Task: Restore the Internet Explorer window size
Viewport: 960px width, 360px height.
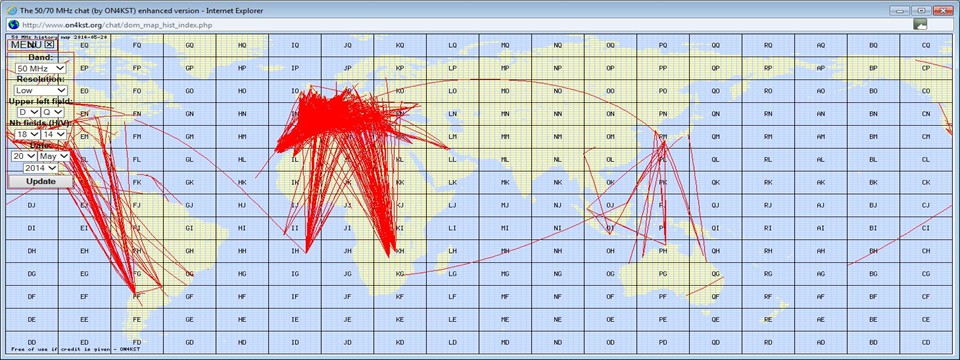Action: point(920,10)
